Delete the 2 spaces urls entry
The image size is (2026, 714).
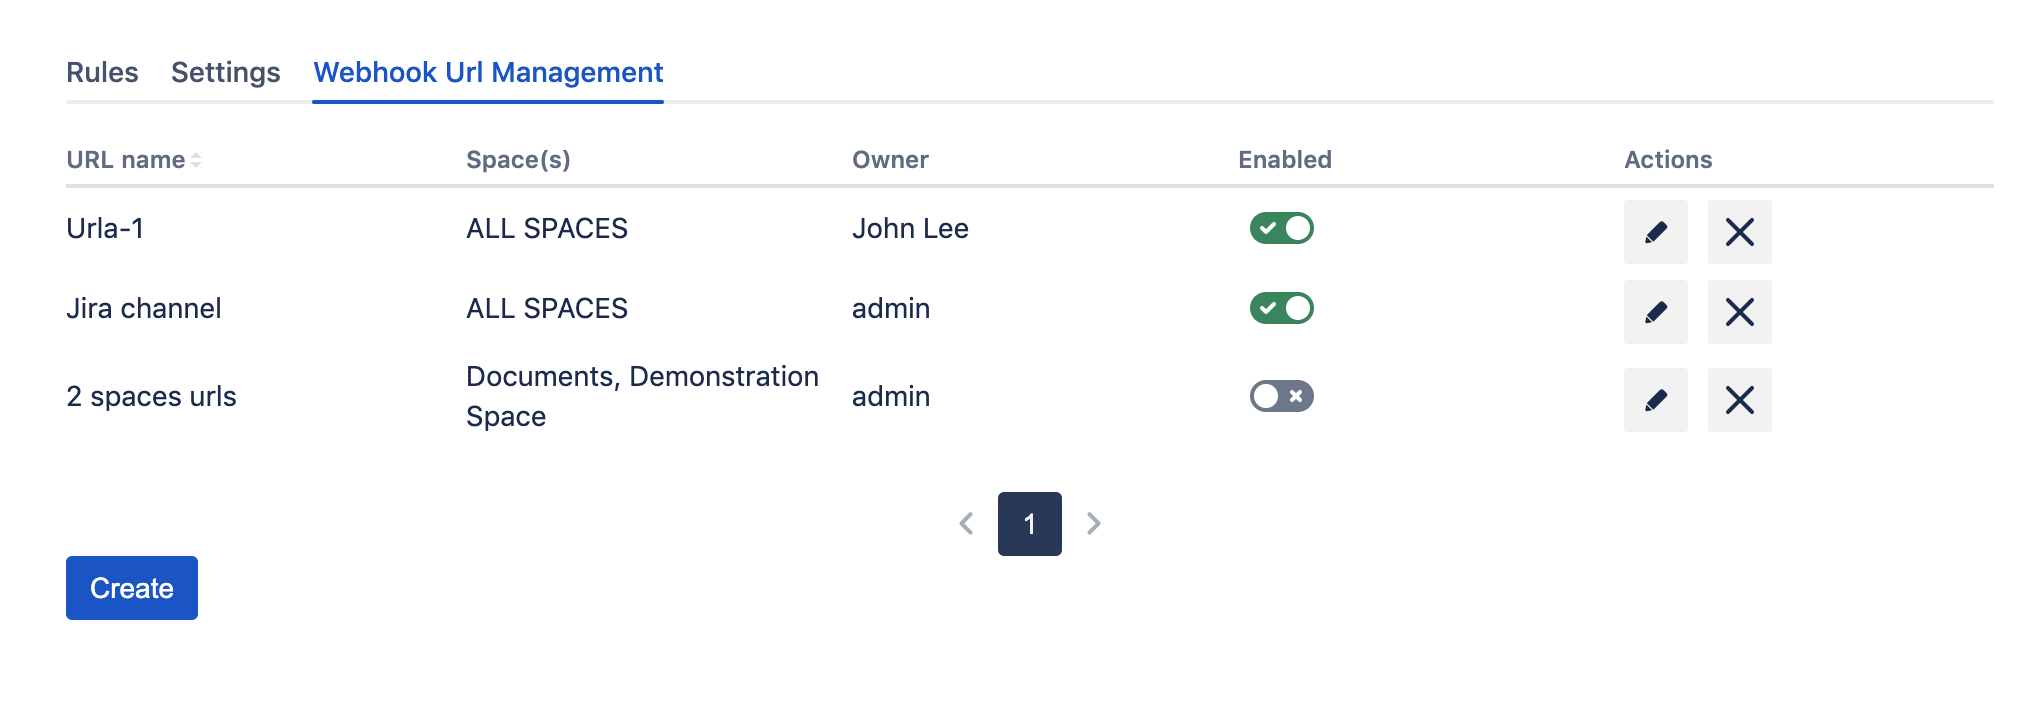click(1739, 400)
